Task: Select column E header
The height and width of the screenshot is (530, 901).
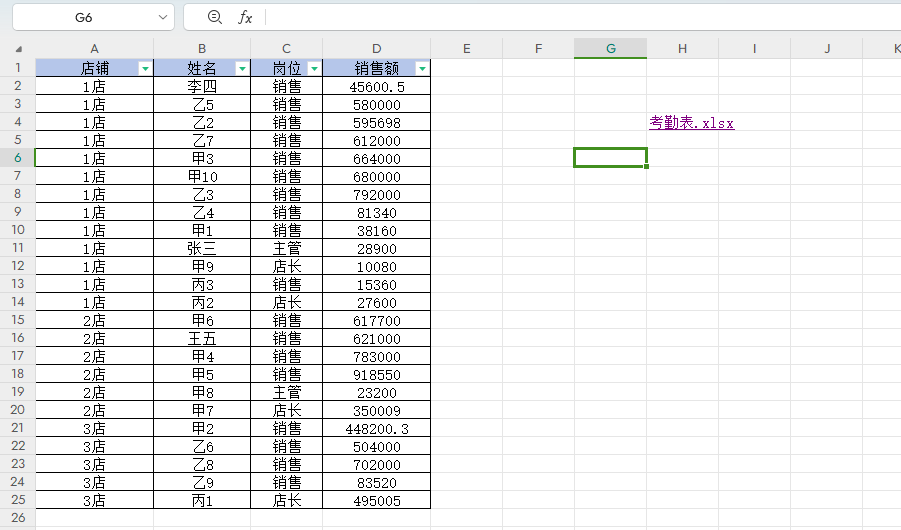Action: (x=467, y=49)
